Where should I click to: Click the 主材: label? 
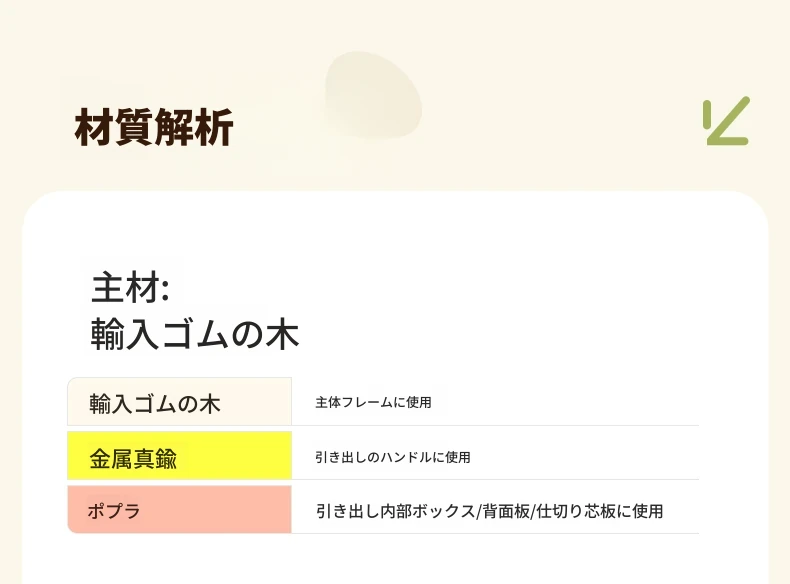point(130,287)
